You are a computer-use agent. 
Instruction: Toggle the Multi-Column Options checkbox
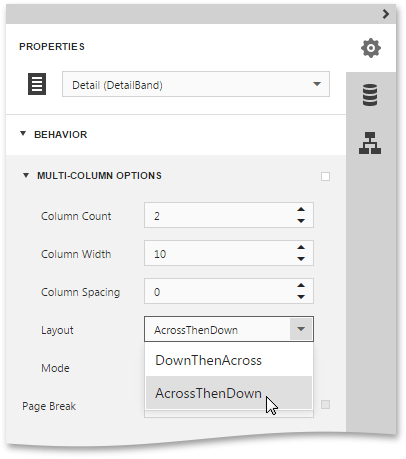(x=325, y=176)
